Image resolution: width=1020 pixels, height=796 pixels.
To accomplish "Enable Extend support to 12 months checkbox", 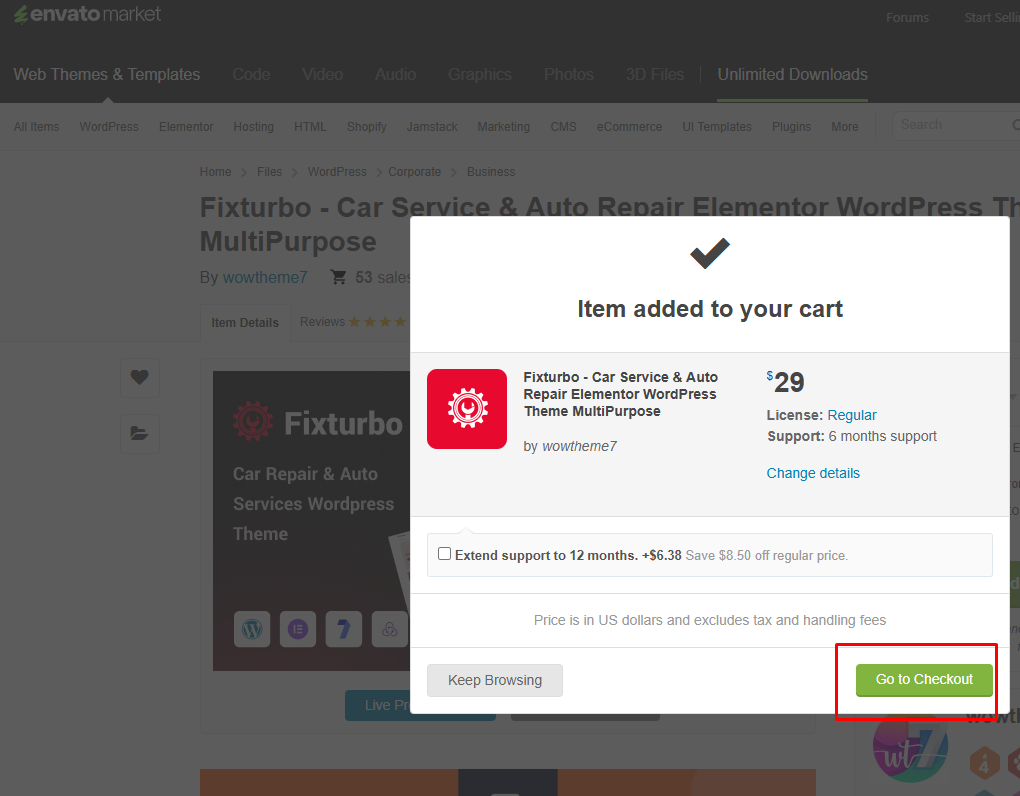I will tap(444, 553).
